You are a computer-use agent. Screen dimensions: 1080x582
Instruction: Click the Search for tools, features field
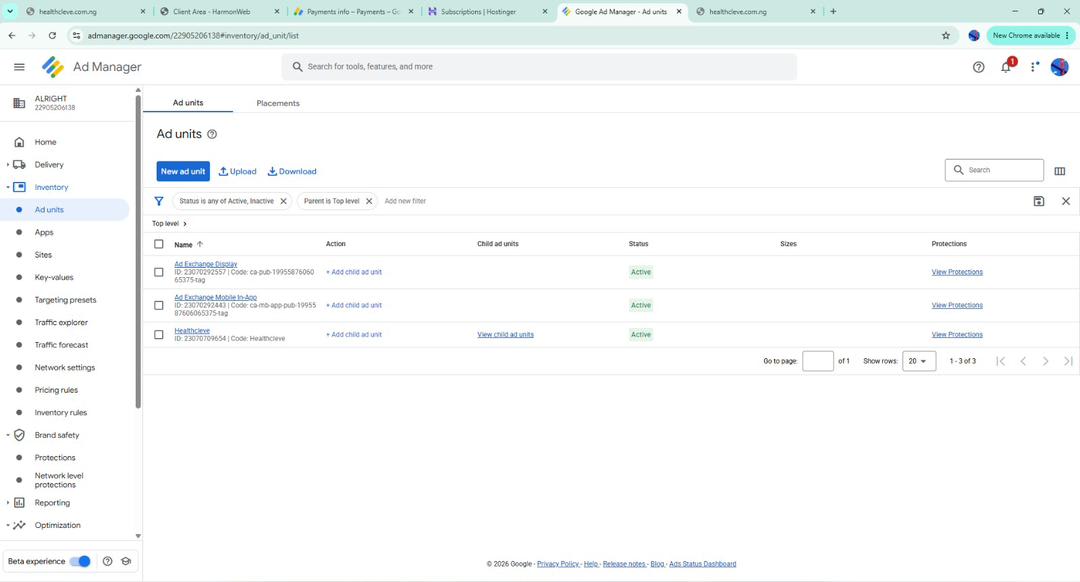tap(539, 67)
